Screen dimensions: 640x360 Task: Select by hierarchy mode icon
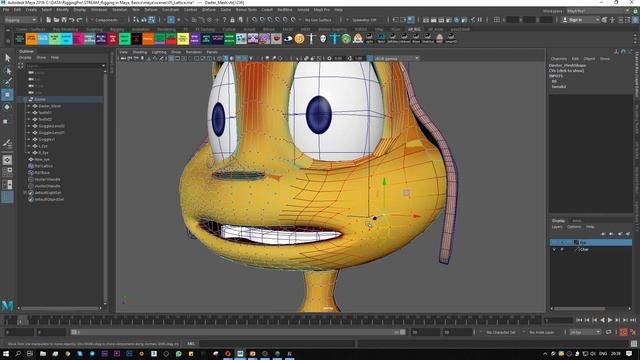[x=136, y=20]
